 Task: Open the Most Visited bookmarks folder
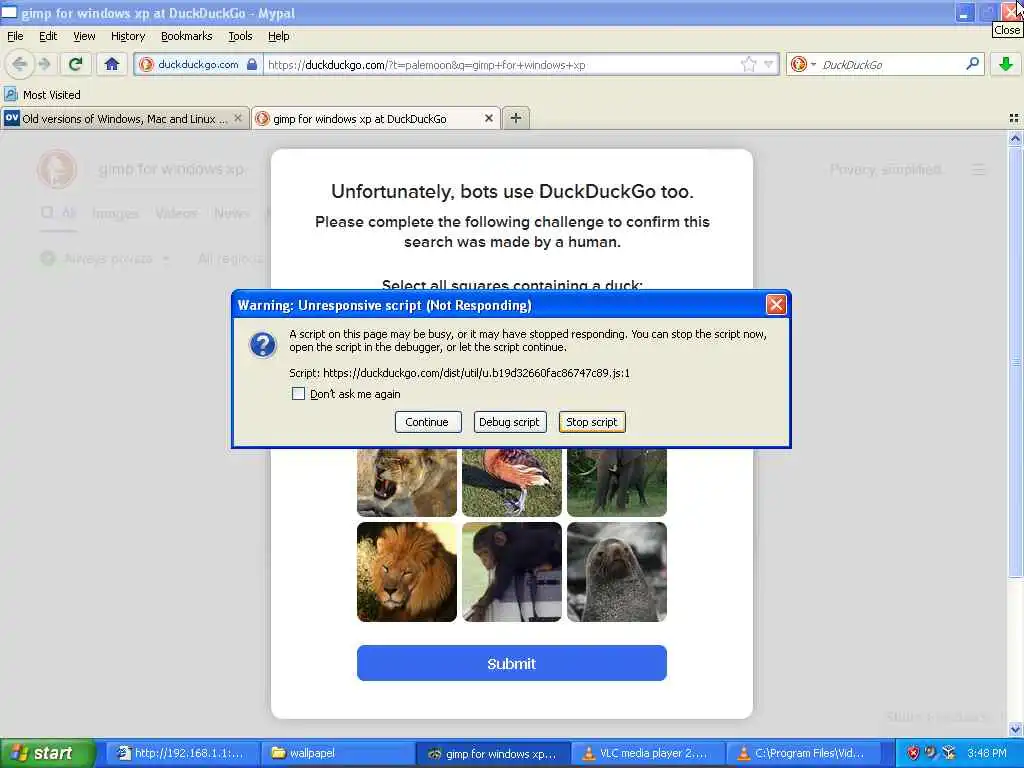[x=42, y=95]
